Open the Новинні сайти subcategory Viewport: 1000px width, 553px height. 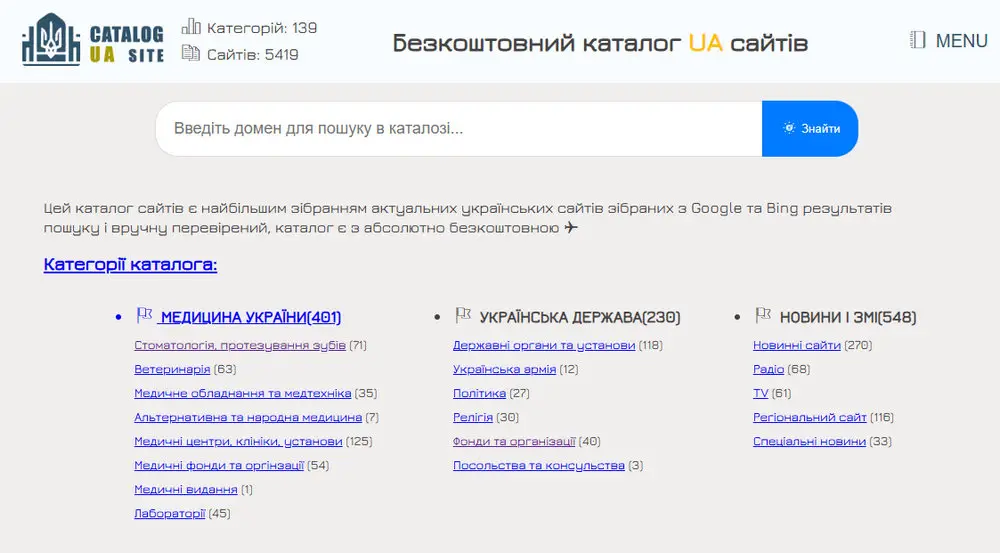coord(797,345)
